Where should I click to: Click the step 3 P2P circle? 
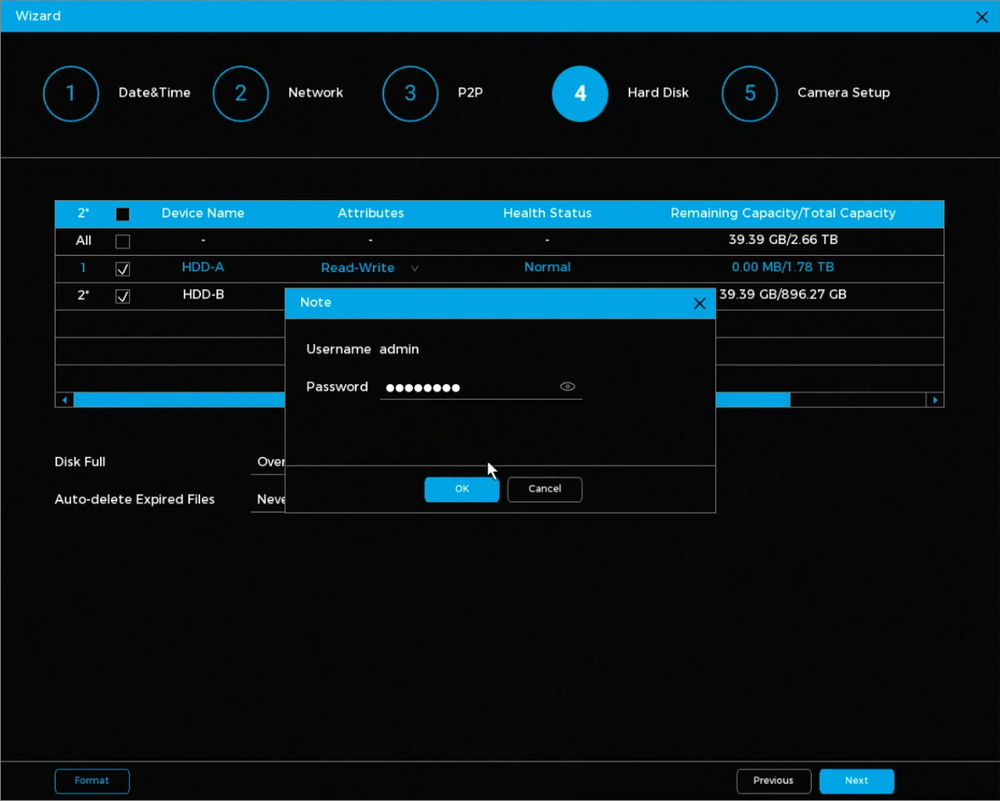pos(410,93)
